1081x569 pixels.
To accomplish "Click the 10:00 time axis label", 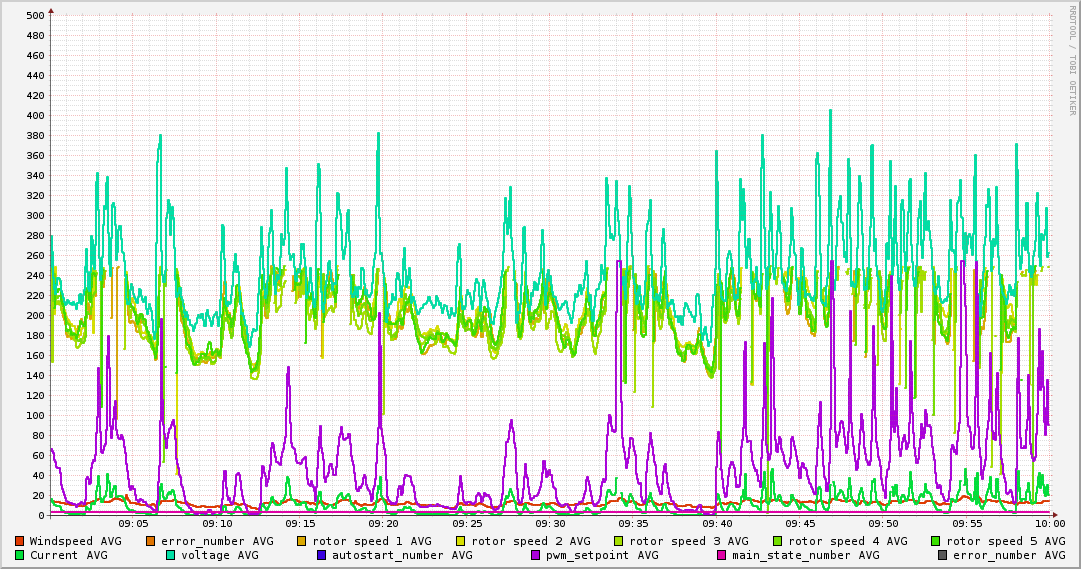I will click(x=1049, y=523).
